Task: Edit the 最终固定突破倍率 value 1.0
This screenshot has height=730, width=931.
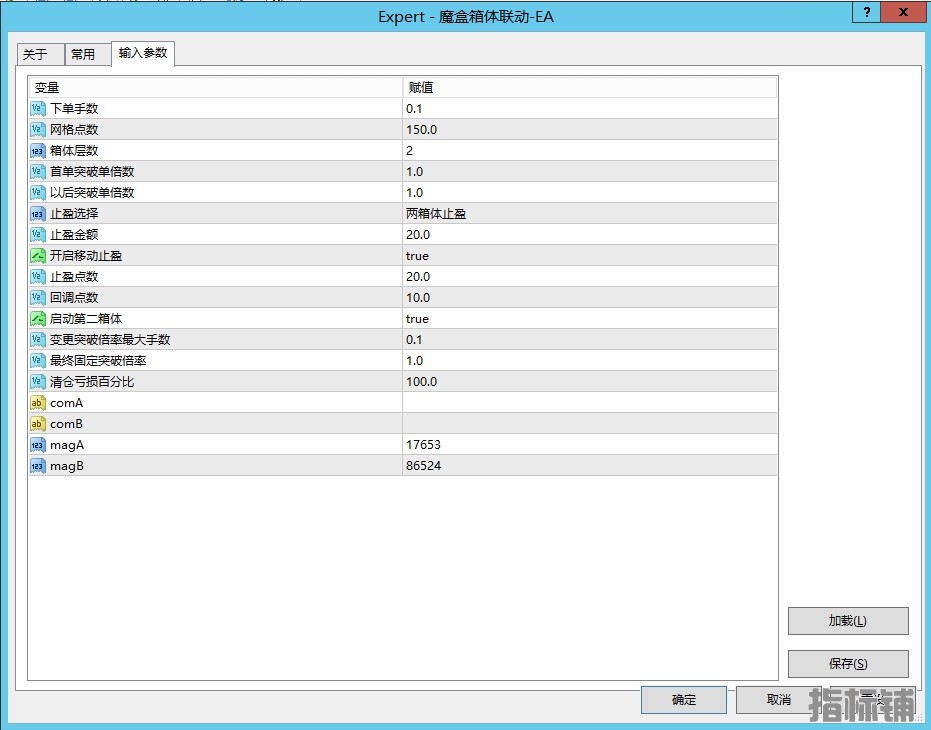Action: click(590, 361)
